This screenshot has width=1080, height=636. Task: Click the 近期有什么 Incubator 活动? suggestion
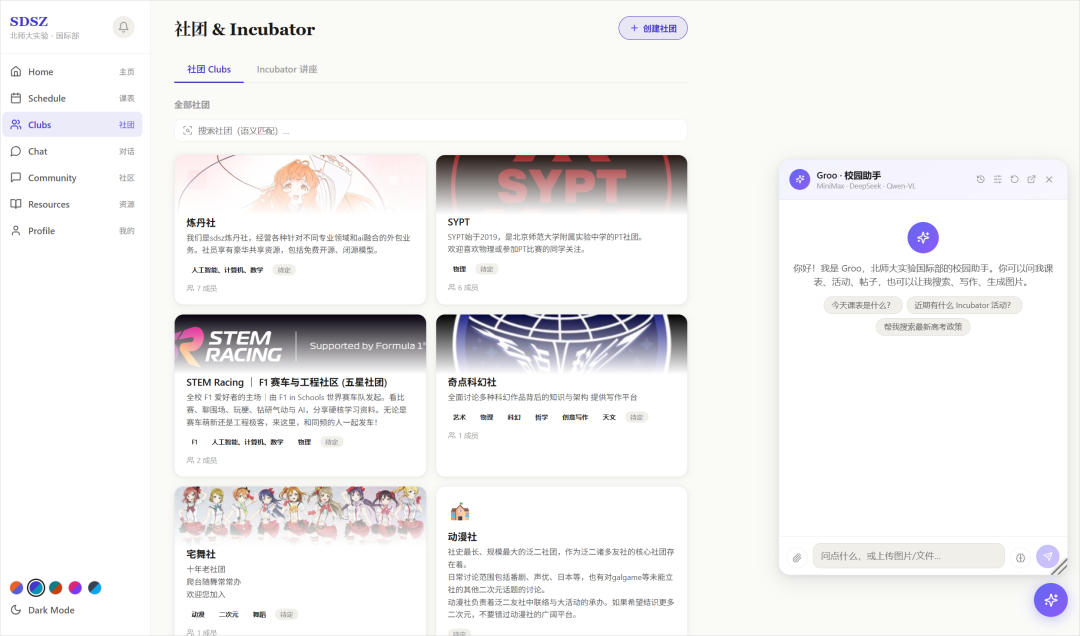[x=963, y=305]
